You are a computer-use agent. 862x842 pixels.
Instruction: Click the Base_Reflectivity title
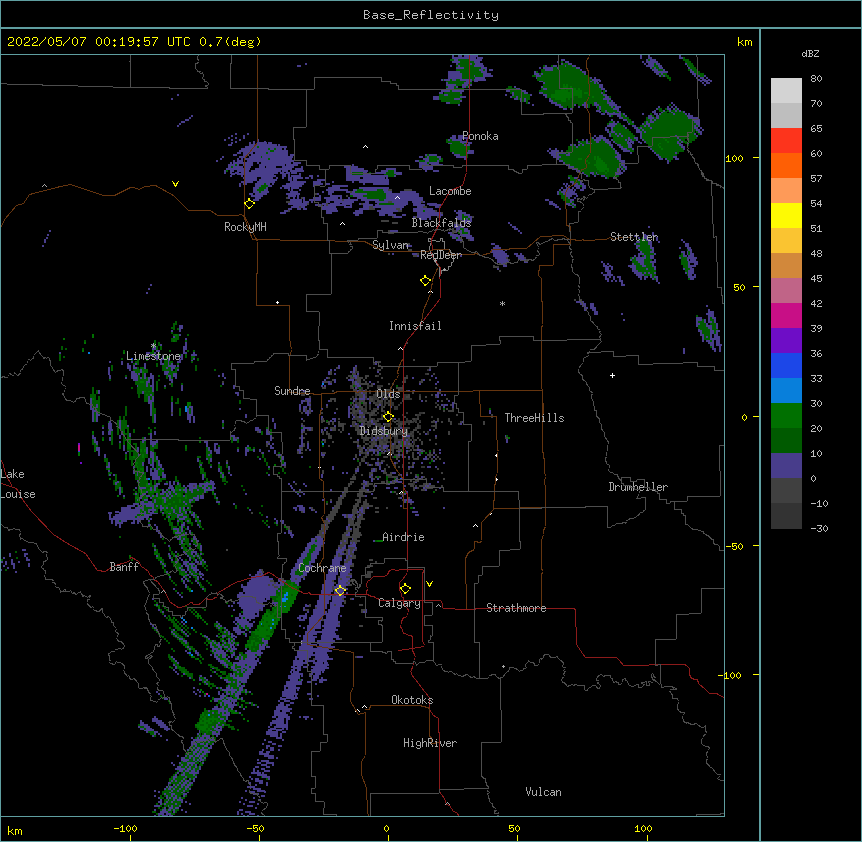tap(431, 15)
